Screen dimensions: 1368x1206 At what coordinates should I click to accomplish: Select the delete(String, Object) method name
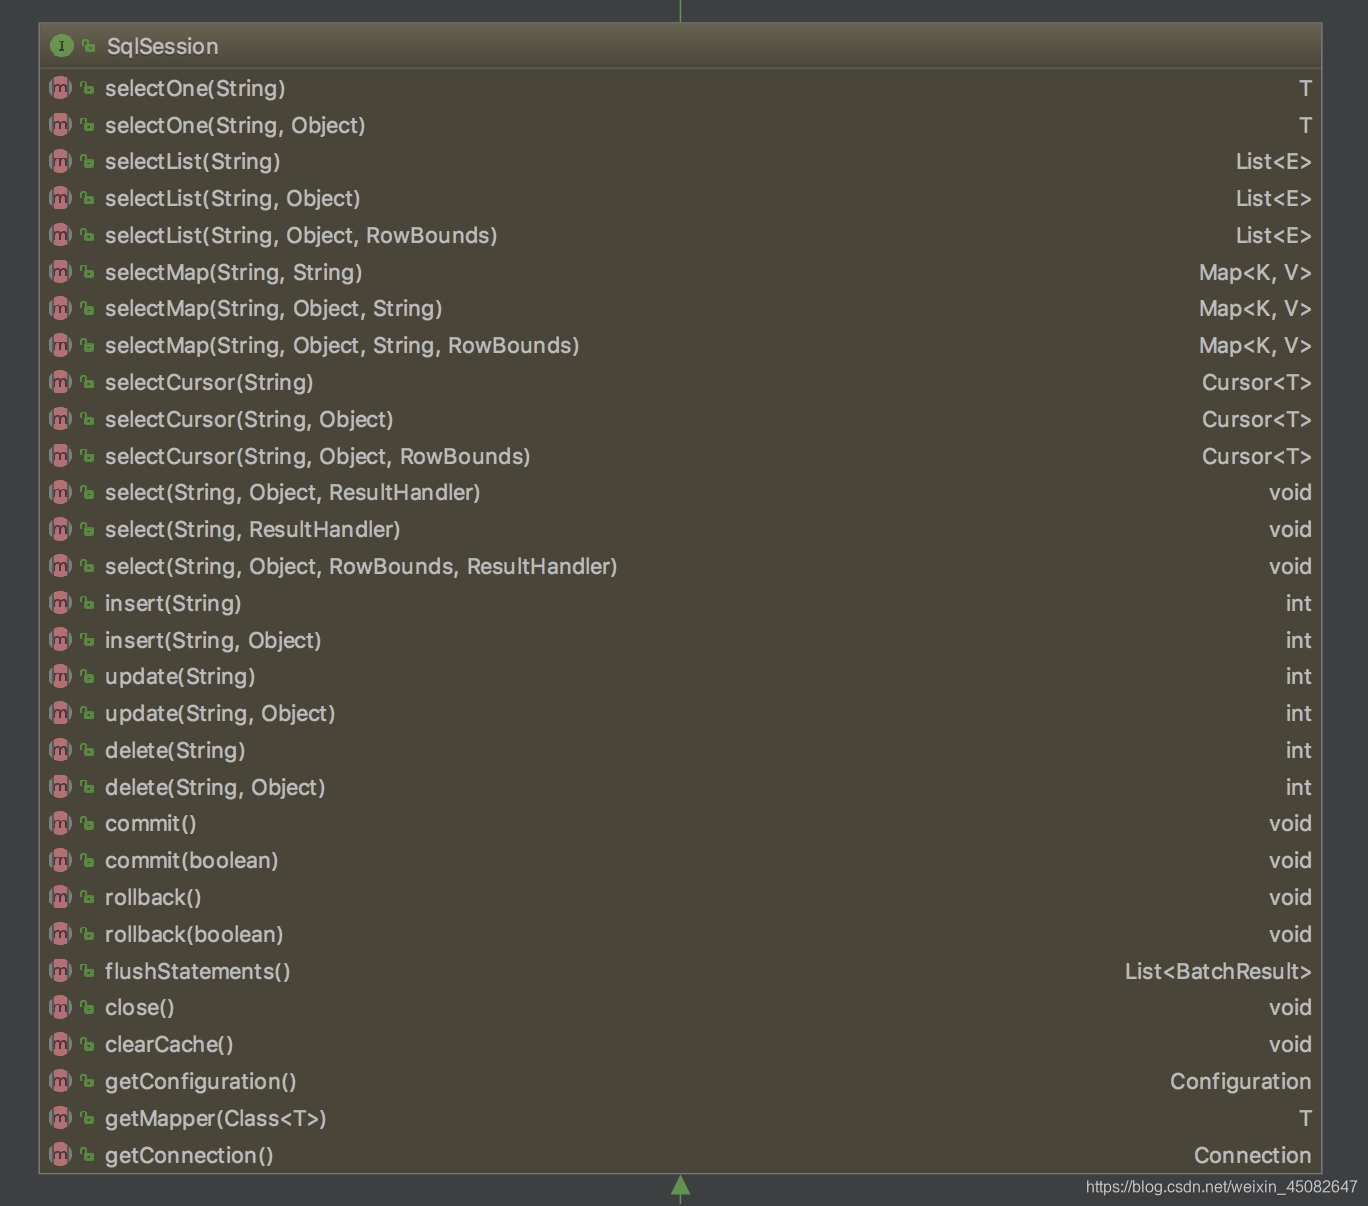(215, 787)
